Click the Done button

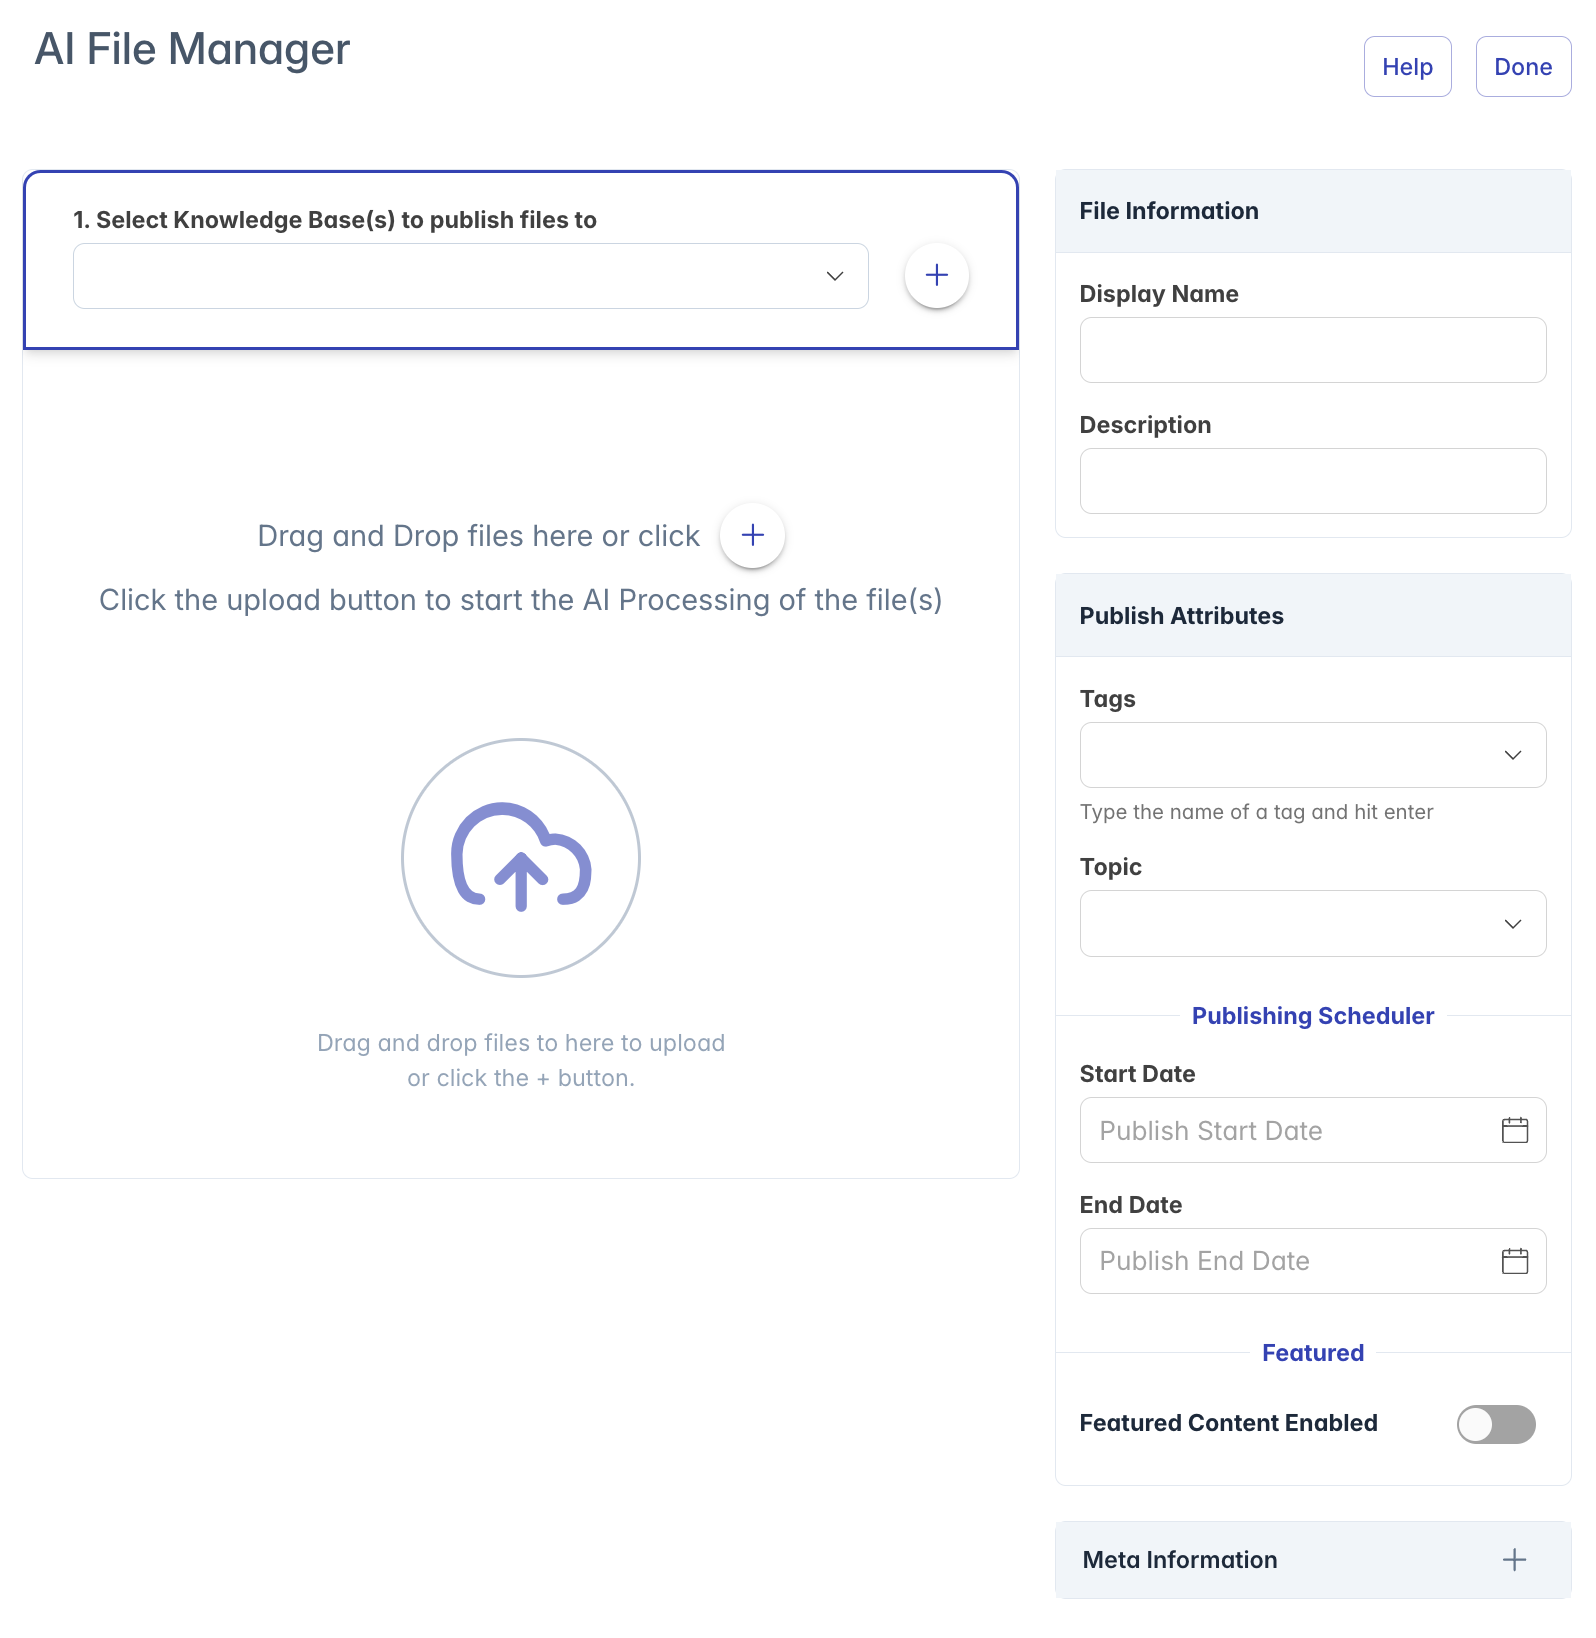pyautogui.click(x=1523, y=67)
